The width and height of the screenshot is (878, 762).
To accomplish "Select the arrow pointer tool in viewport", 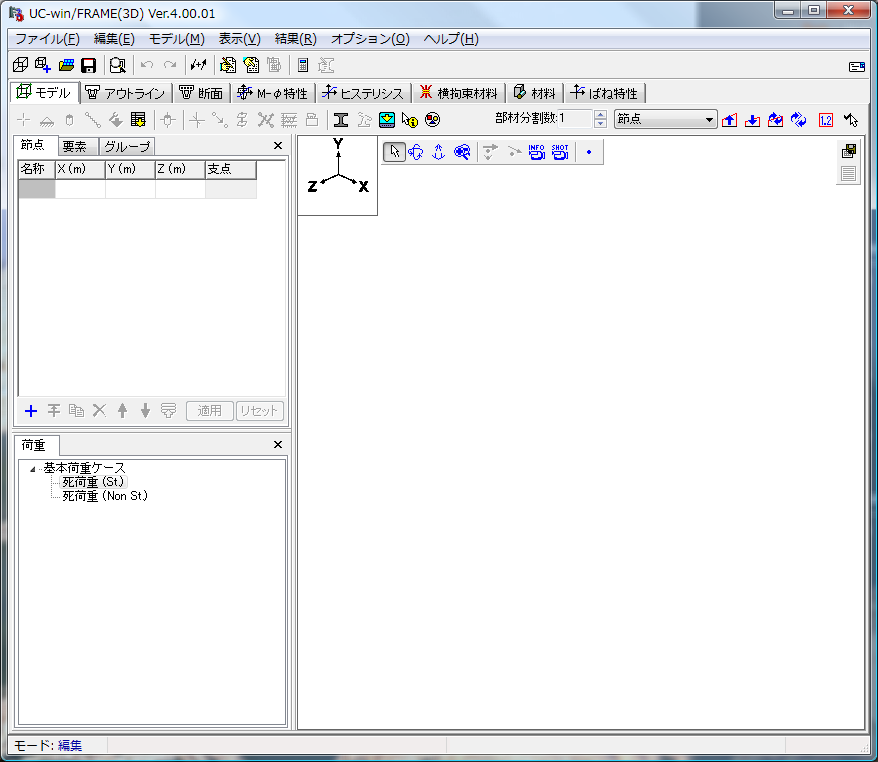I will (394, 152).
